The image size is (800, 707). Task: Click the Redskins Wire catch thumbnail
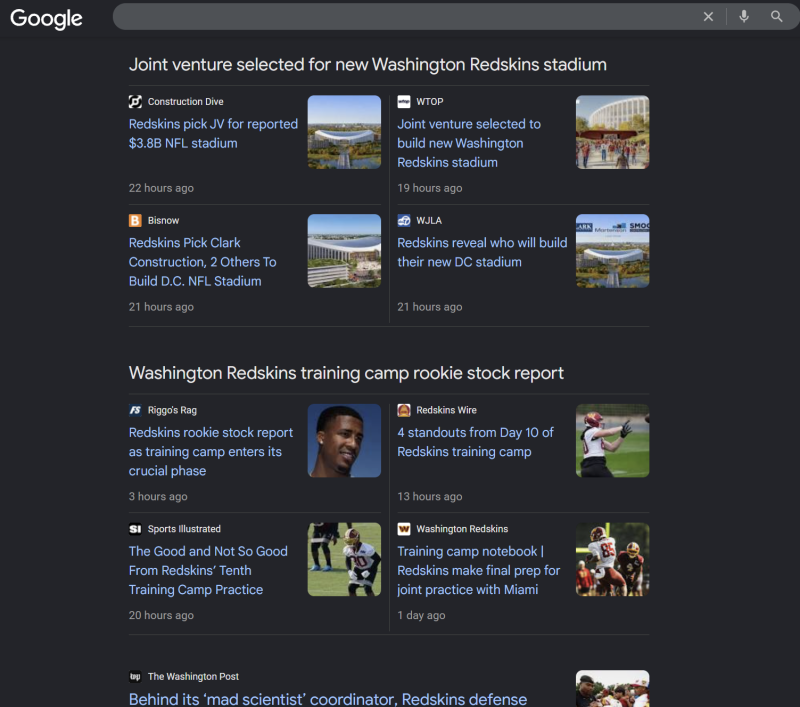tap(613, 441)
